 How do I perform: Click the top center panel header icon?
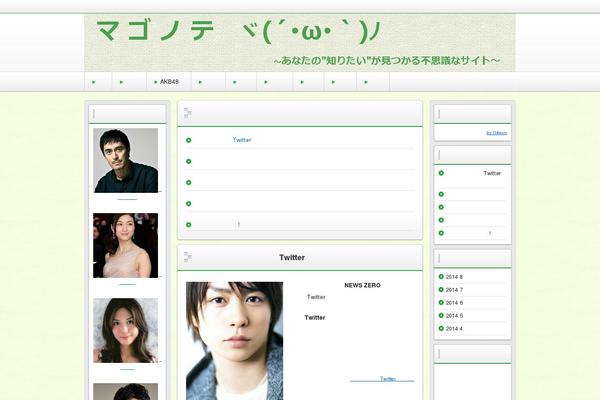pos(188,113)
